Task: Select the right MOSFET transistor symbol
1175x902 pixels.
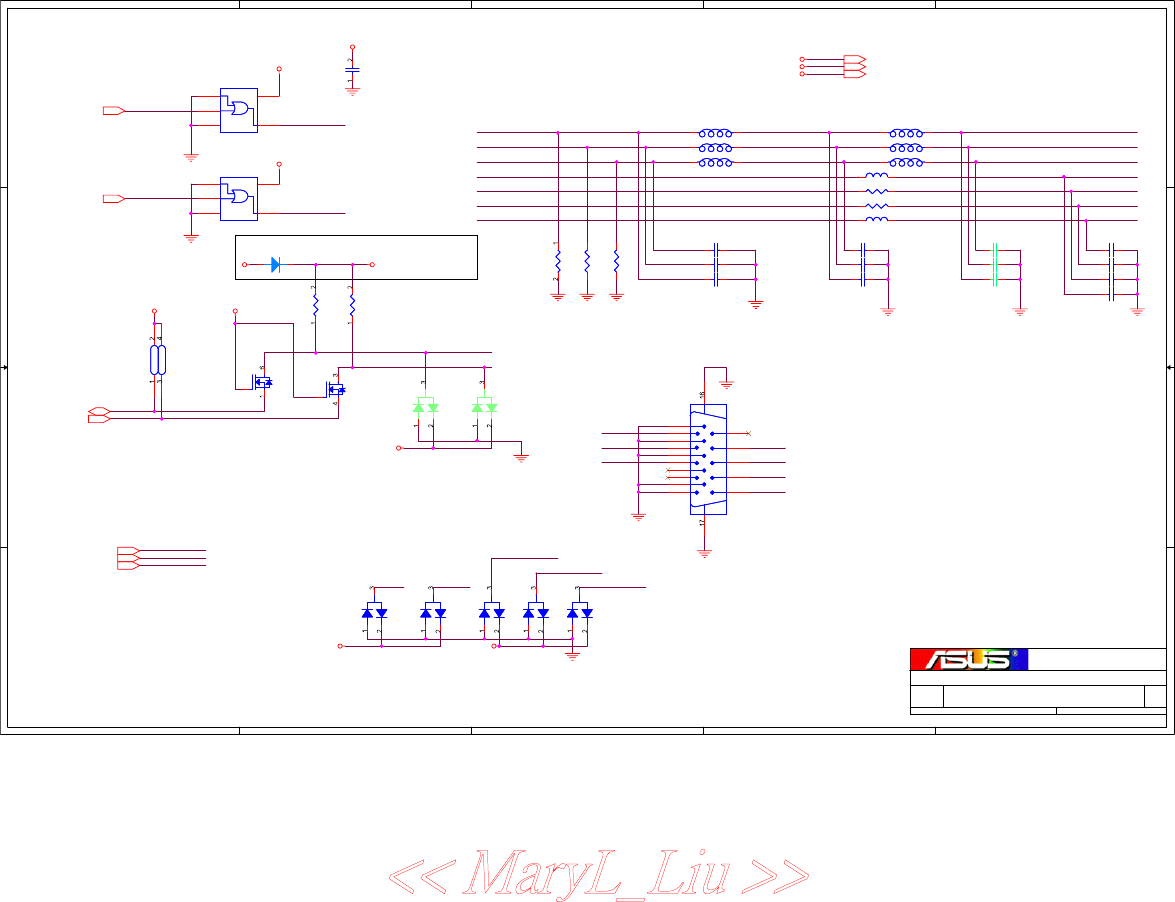Action: 335,389
